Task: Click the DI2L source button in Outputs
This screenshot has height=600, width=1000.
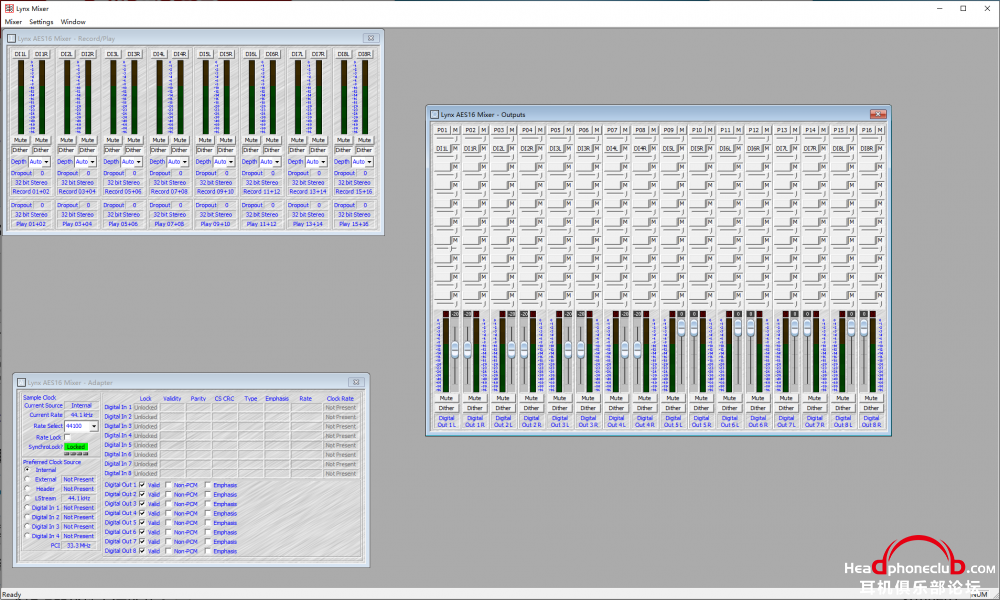Action: pyautogui.click(x=499, y=149)
